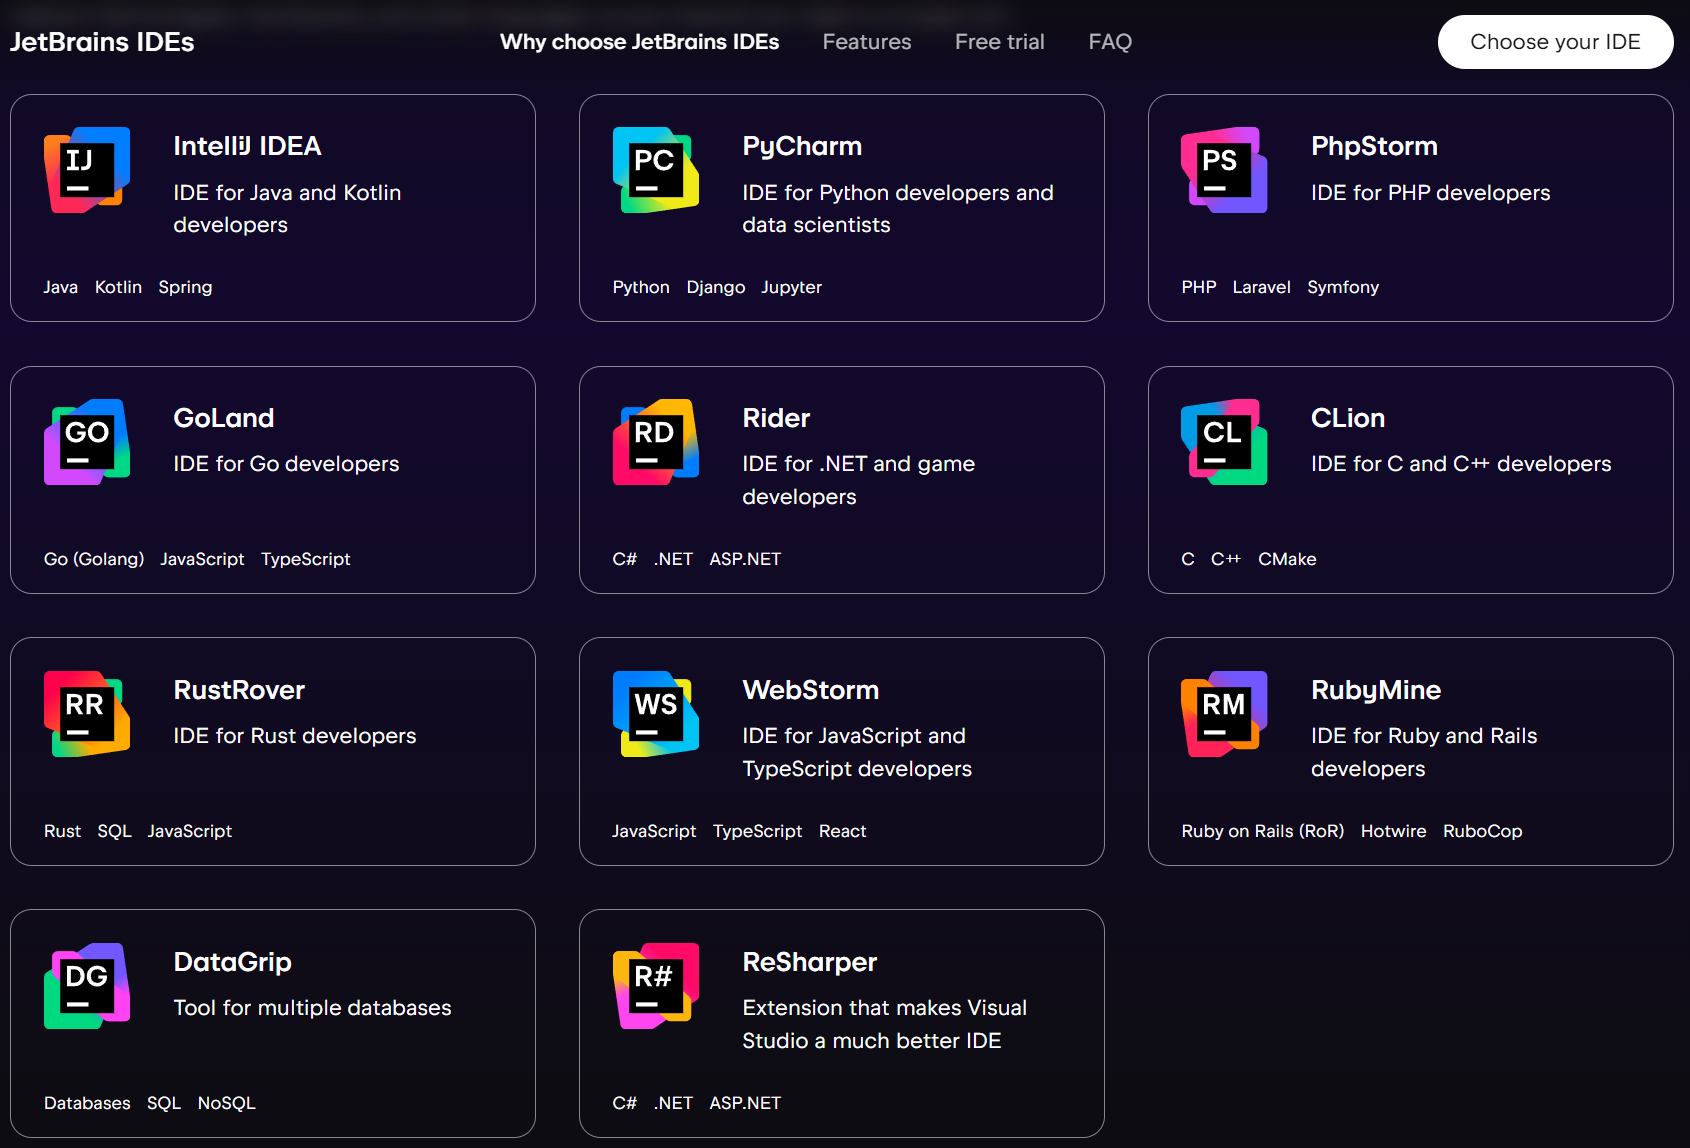Click the React tag in WebStorm card

(x=842, y=831)
